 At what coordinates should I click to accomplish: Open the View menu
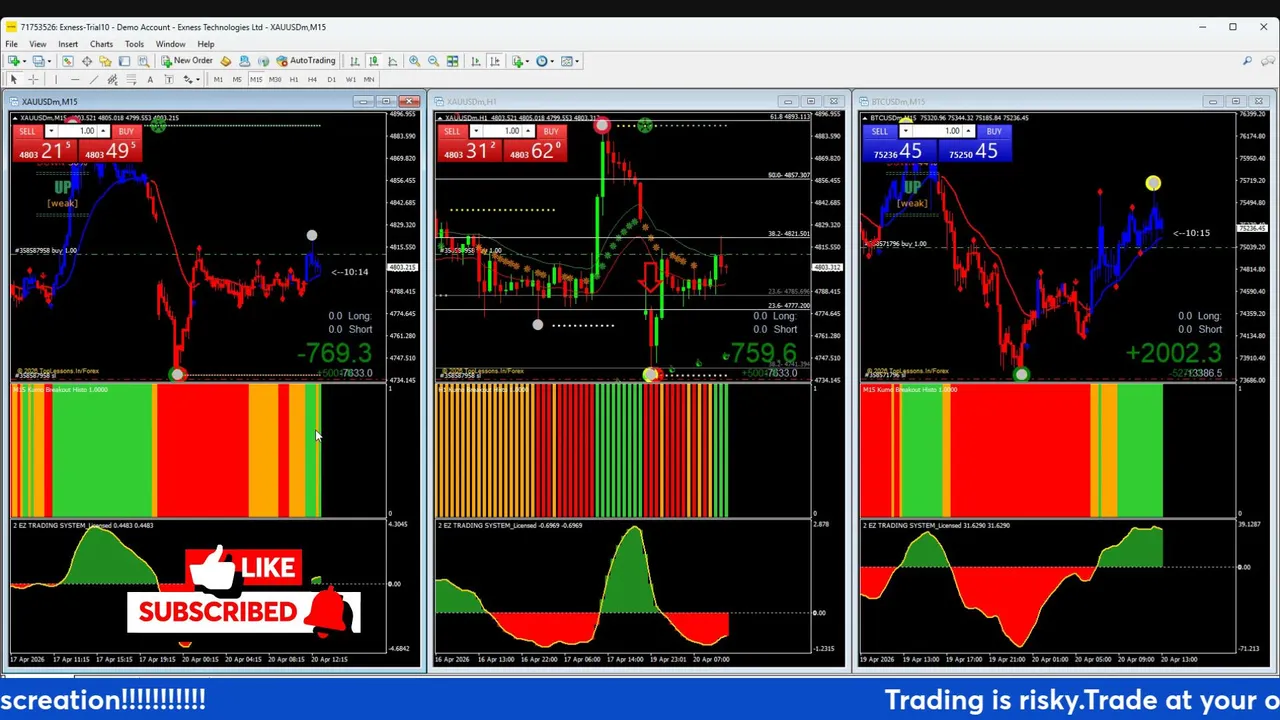(x=37, y=44)
